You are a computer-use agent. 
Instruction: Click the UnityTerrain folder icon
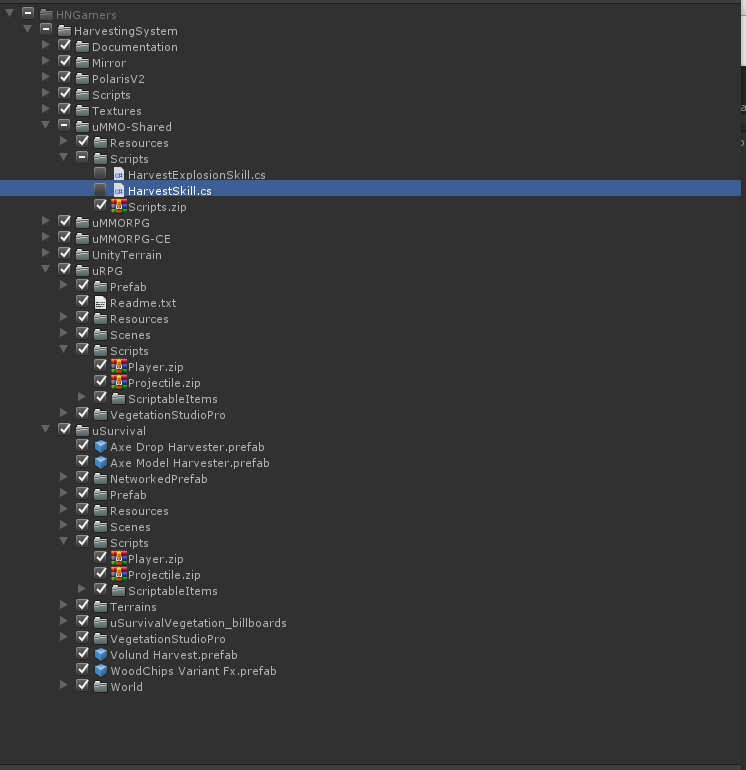(x=82, y=255)
